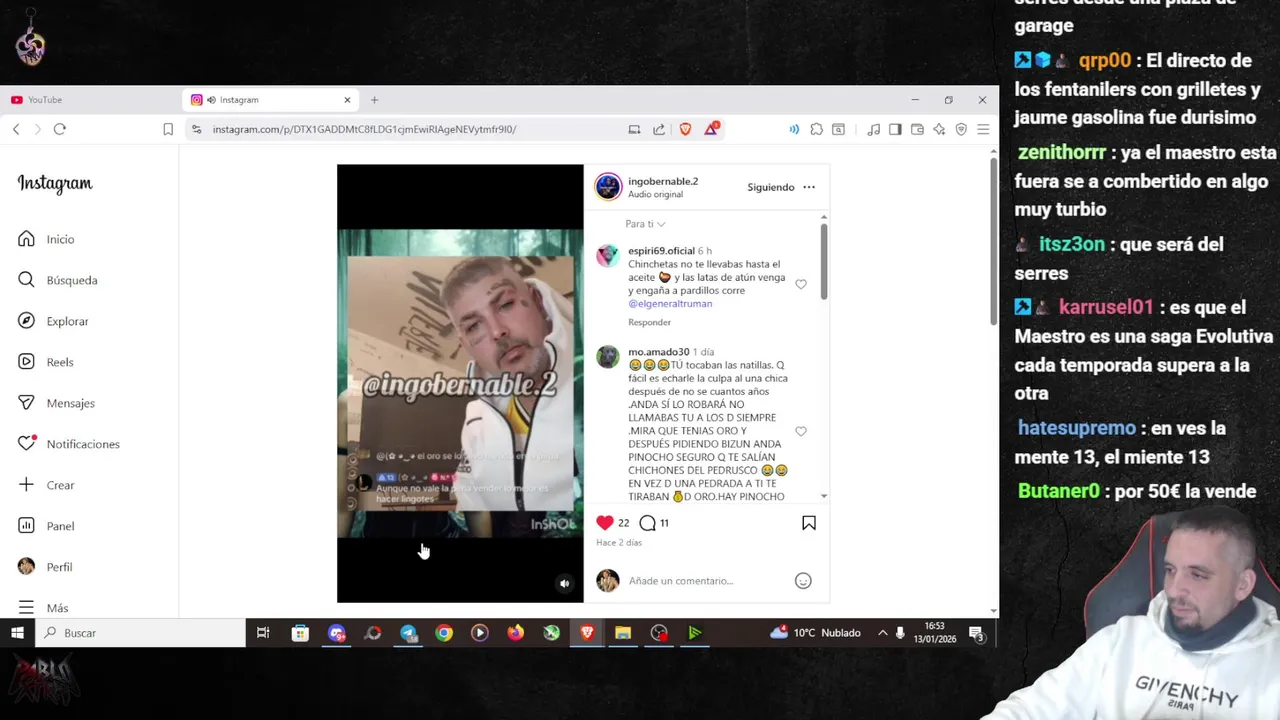Close the Instagram tab
This screenshot has width=1280, height=720.
pyautogui.click(x=347, y=100)
